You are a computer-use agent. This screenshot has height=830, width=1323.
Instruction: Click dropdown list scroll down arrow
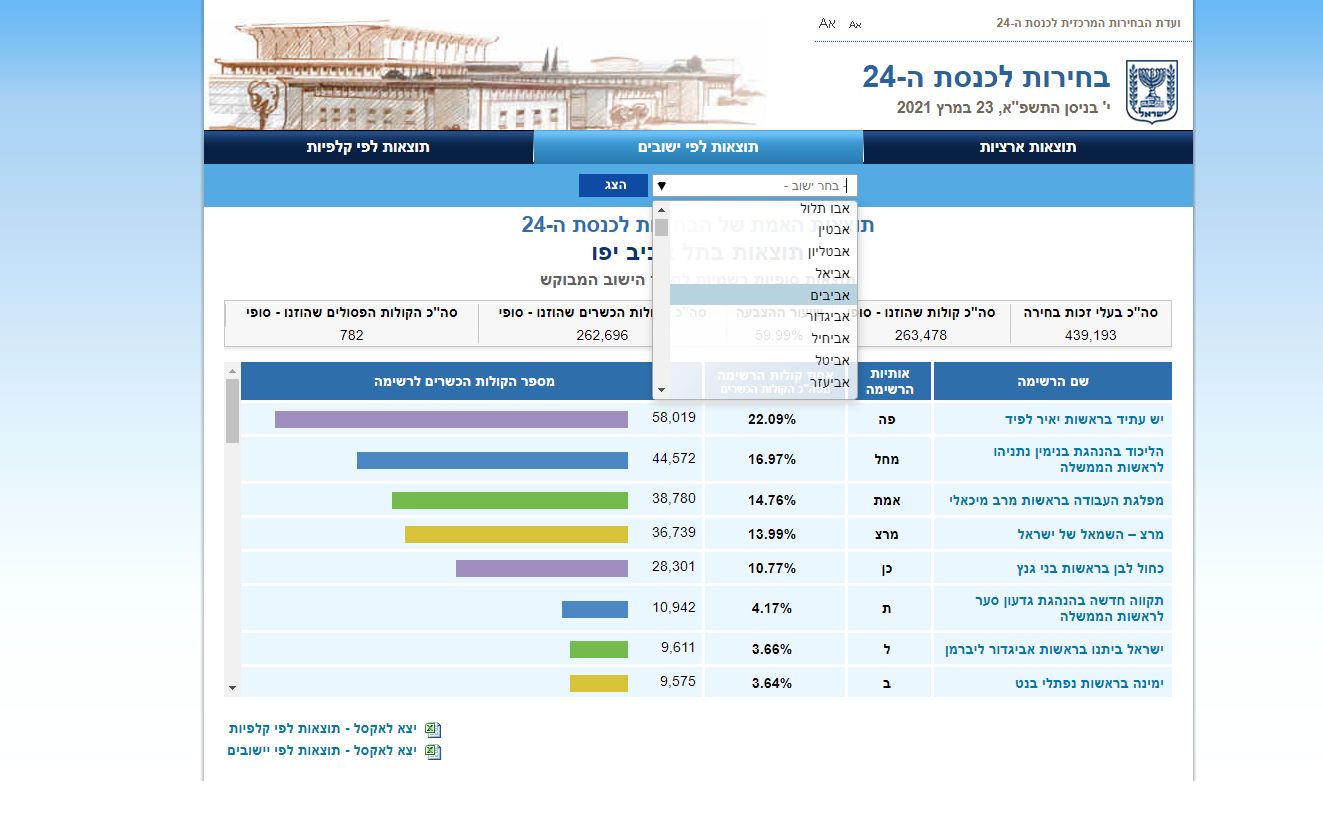pyautogui.click(x=661, y=390)
